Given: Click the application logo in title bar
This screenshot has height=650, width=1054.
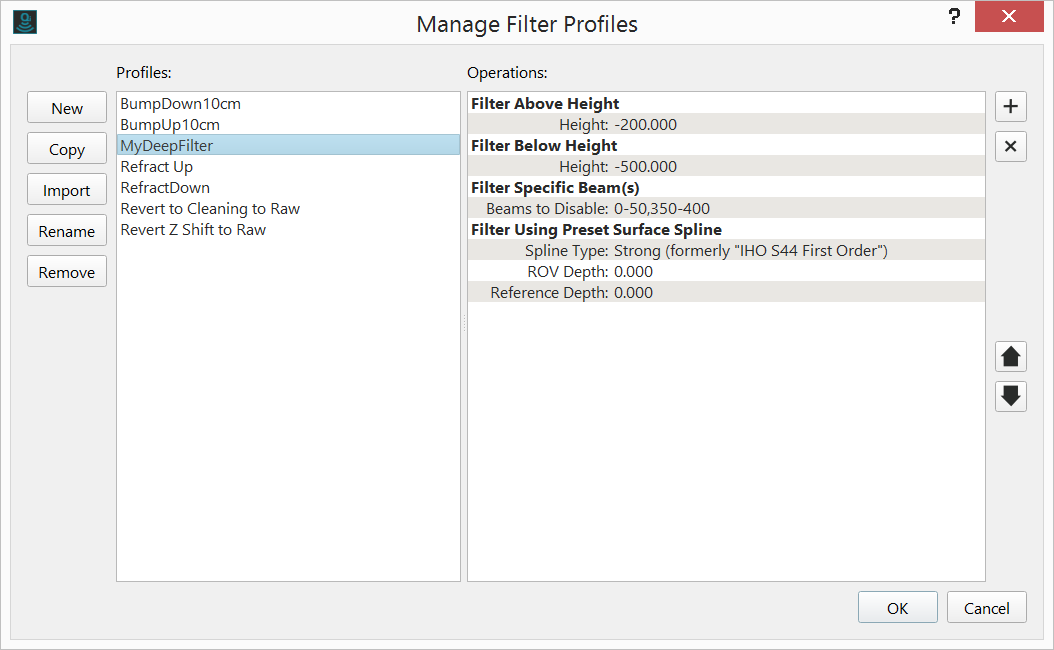Looking at the screenshot, I should pos(25,22).
